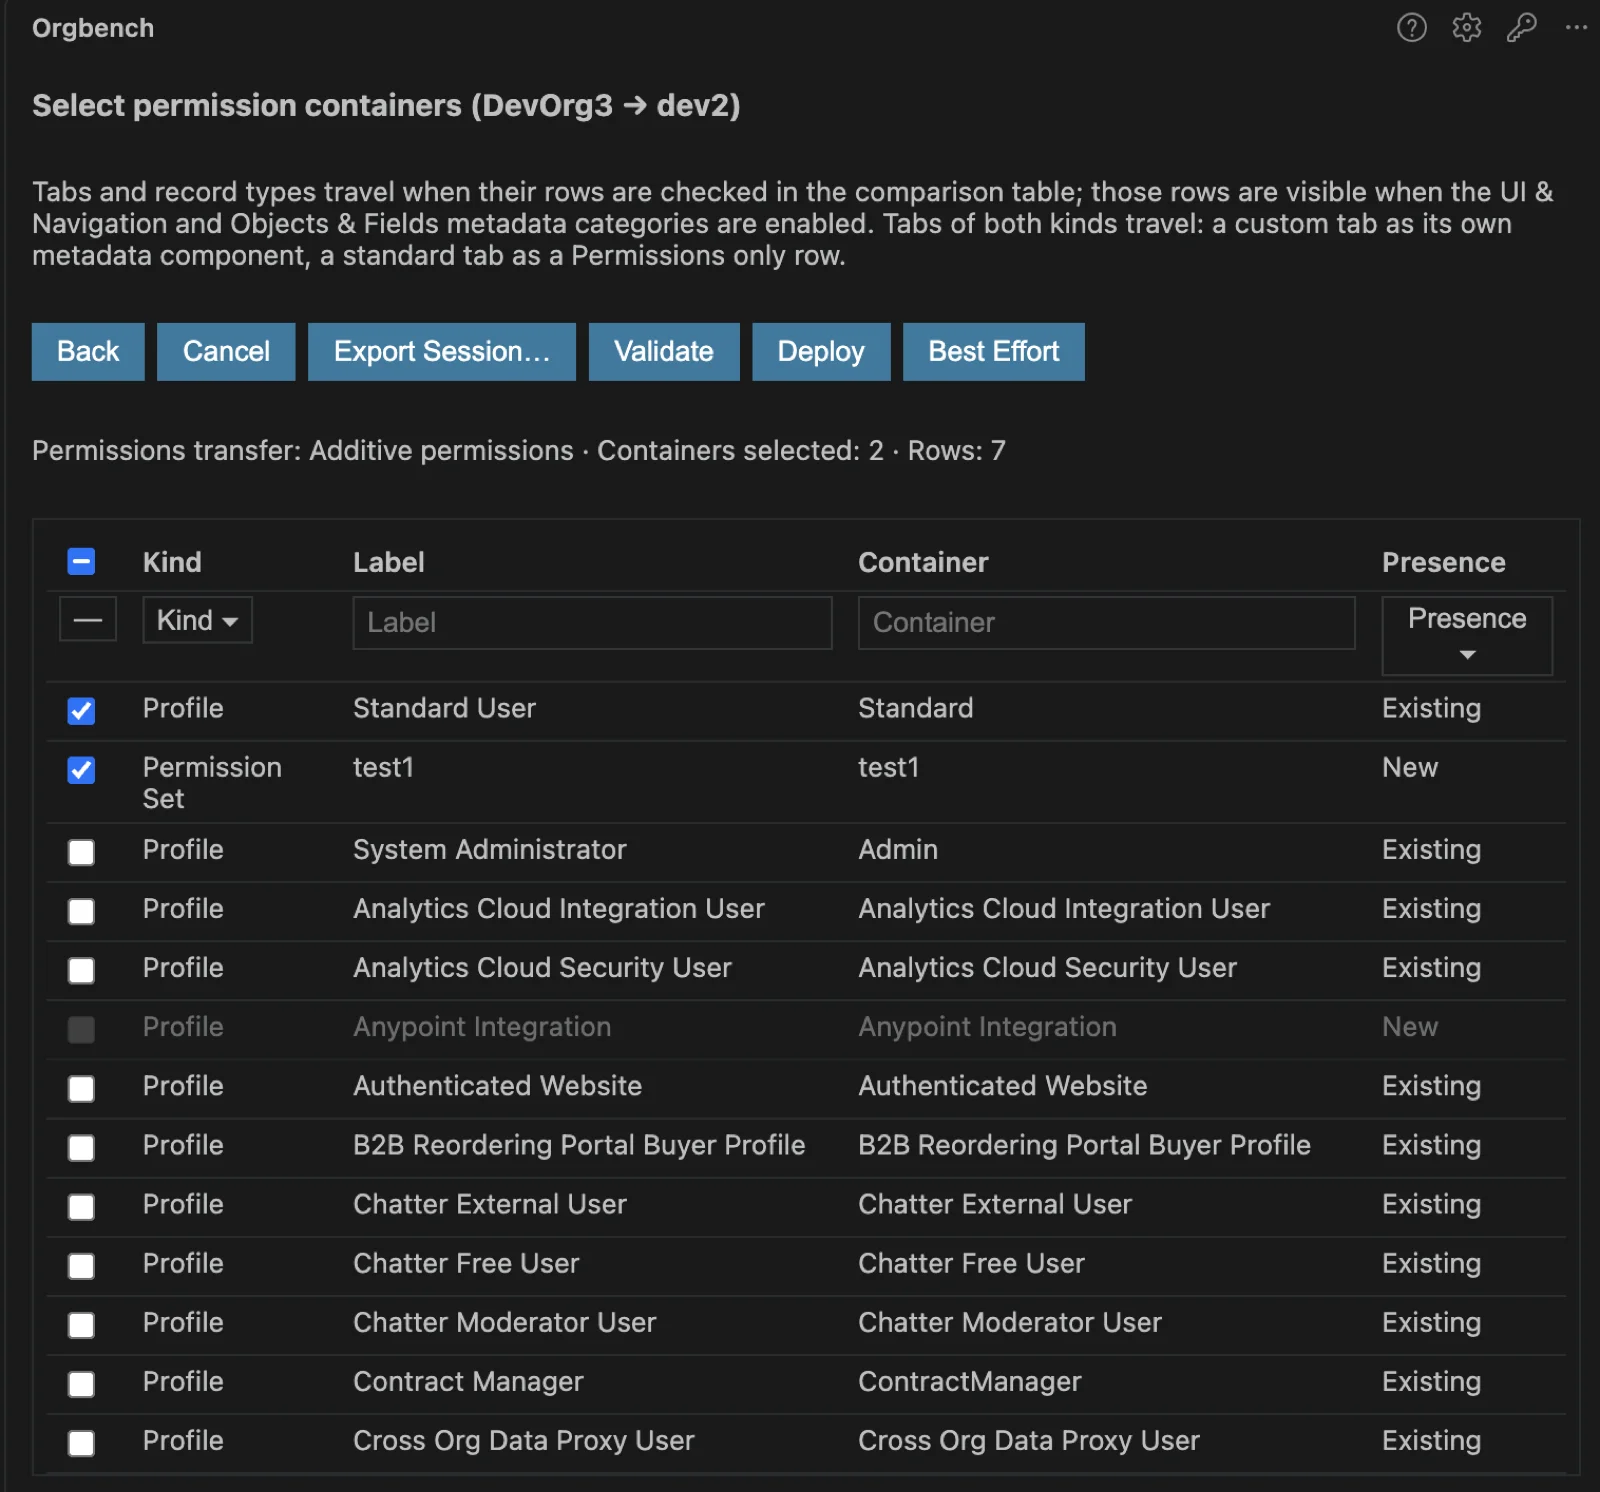Click the 'Admin' container cell

tap(898, 849)
